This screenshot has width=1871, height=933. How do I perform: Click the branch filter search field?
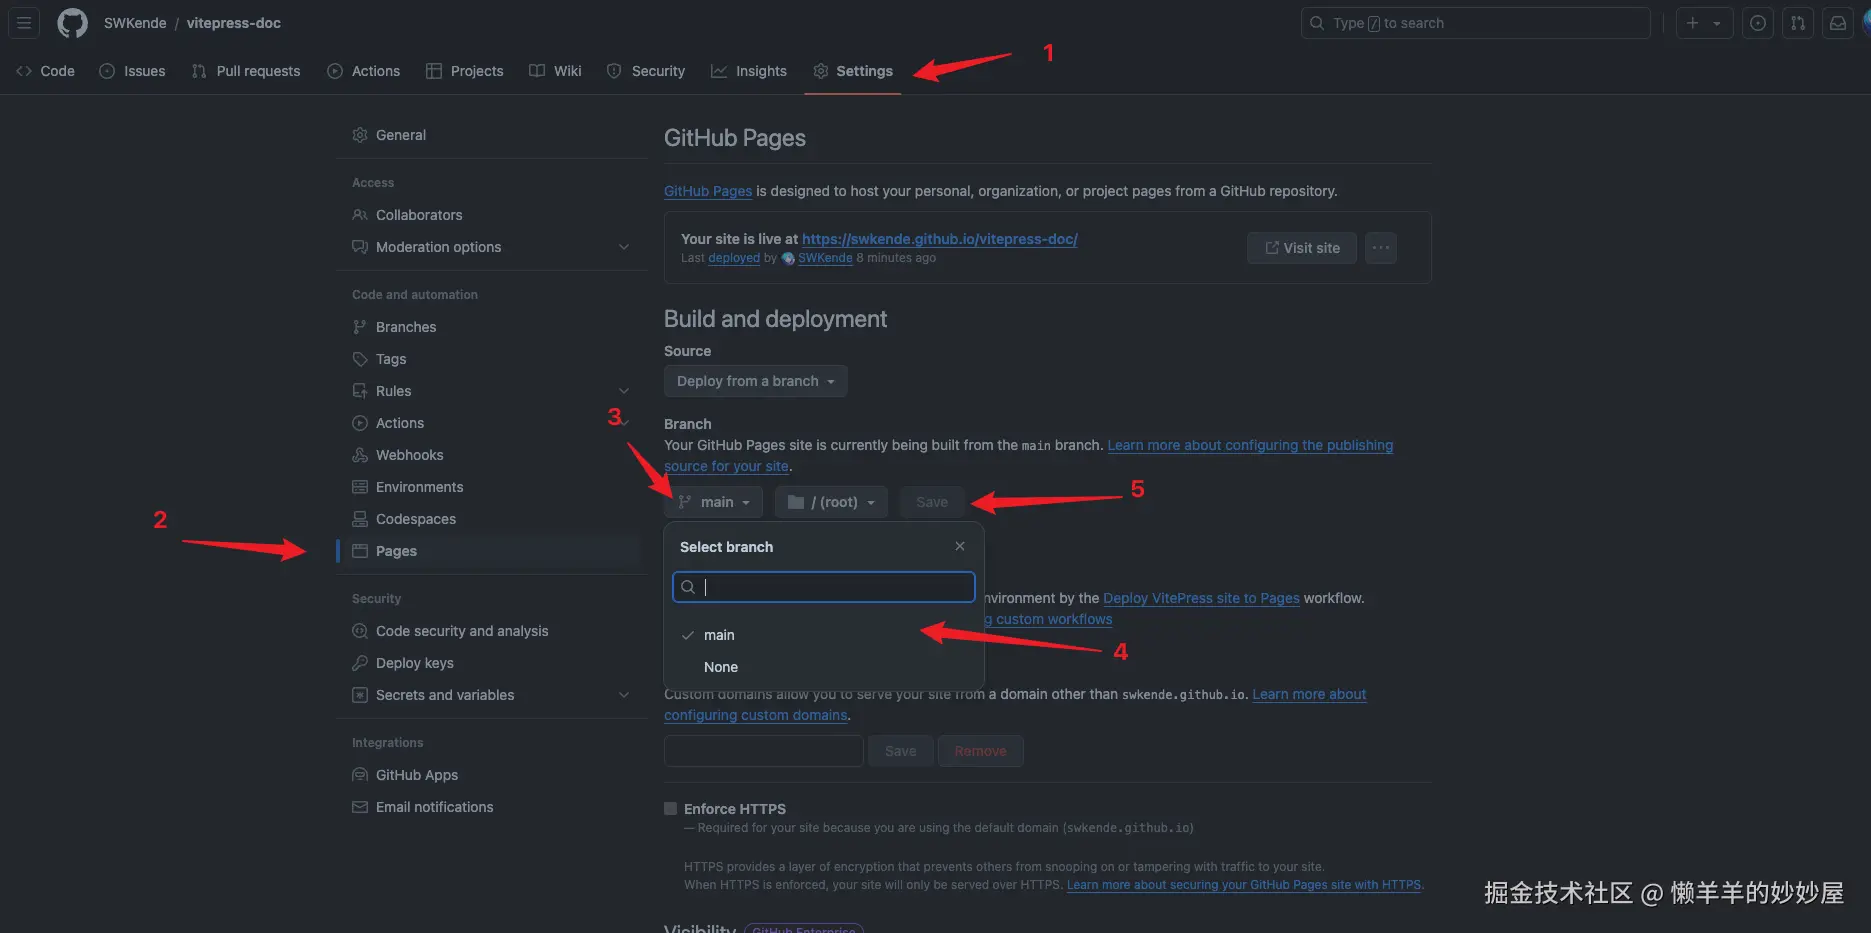(824, 587)
